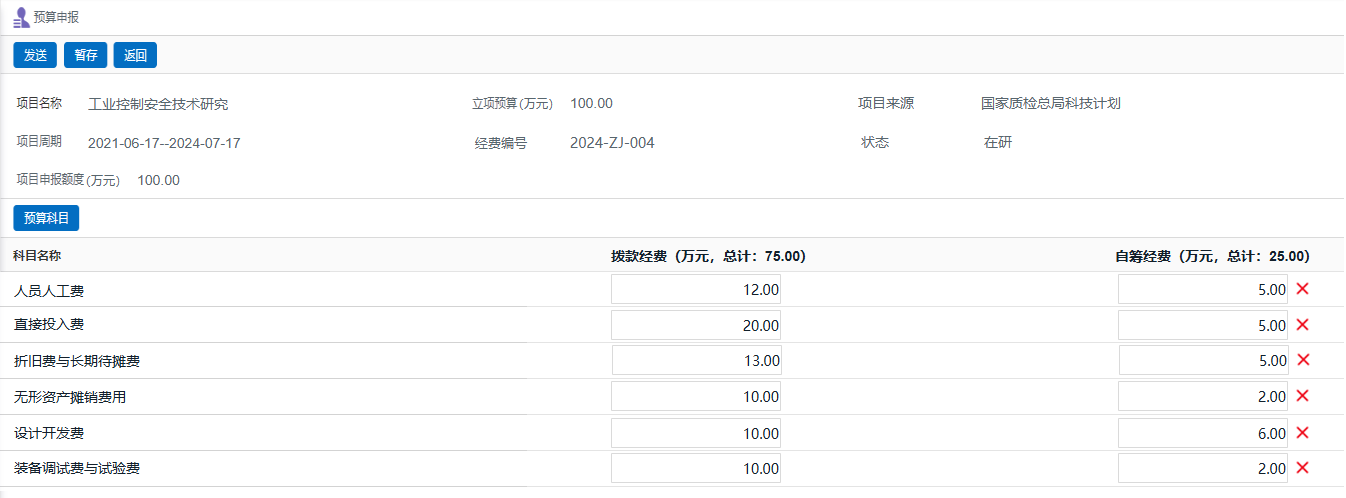Open the 预算科目 button
The width and height of the screenshot is (1346, 498).
(x=46, y=218)
